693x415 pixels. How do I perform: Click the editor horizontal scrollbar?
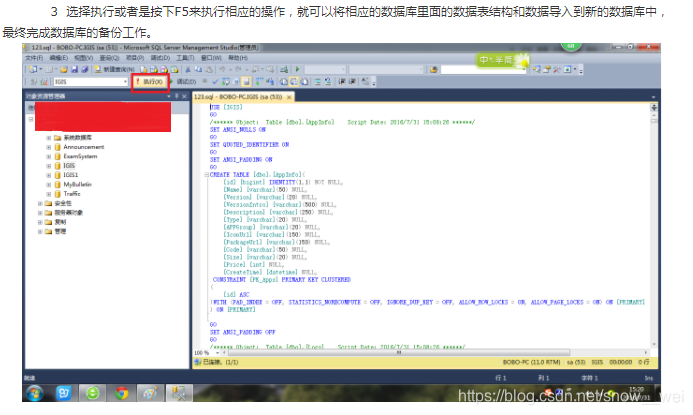(x=399, y=353)
